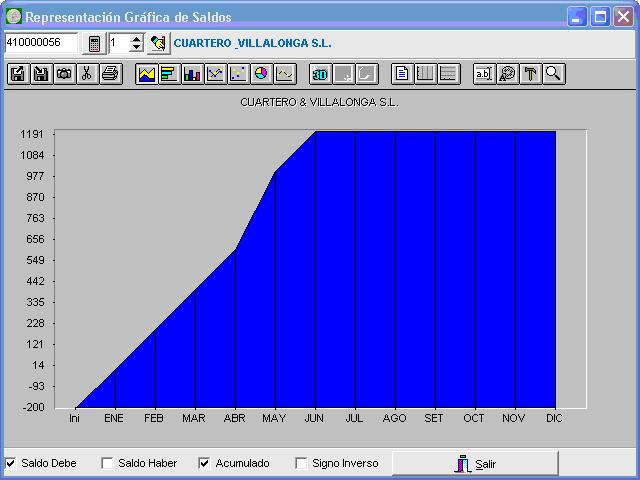Toggle the Acumulado checkbox
Viewport: 640px width, 480px height.
click(205, 463)
